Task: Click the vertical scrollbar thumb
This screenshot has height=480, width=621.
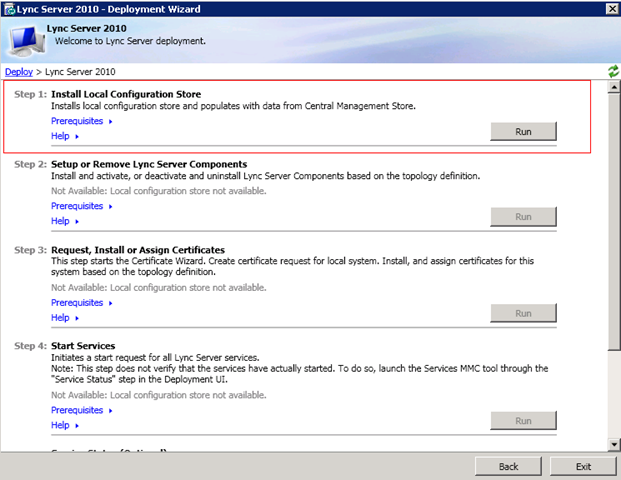Action: pyautogui.click(x=614, y=222)
